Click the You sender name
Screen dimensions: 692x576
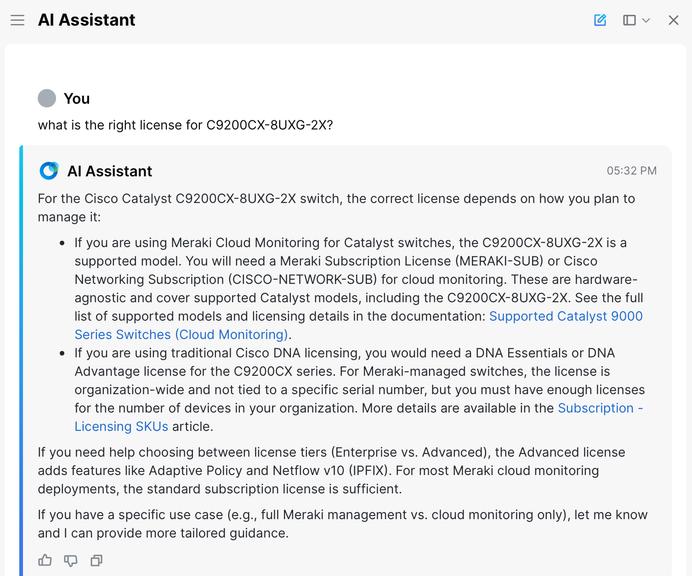[77, 98]
